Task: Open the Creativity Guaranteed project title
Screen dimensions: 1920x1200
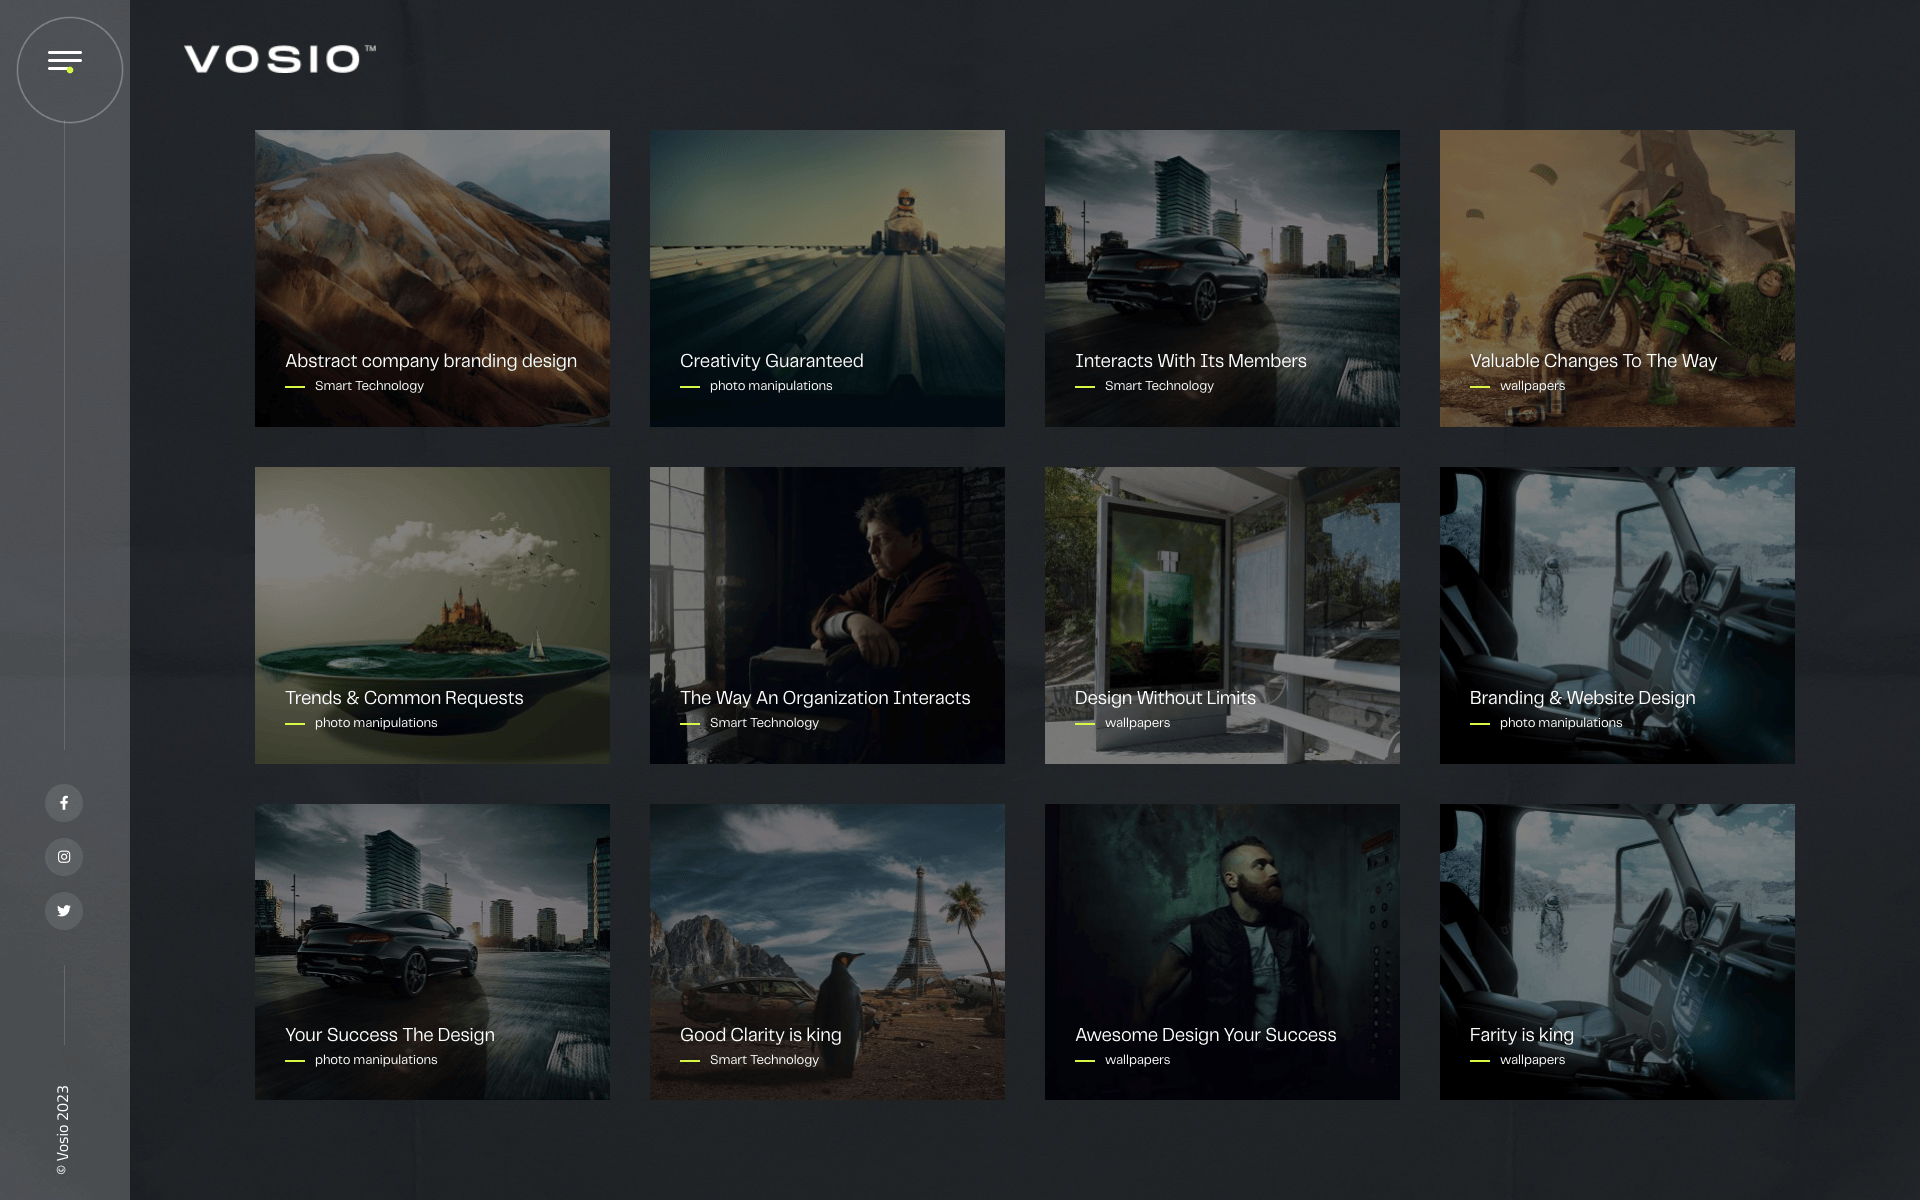Action: (771, 361)
